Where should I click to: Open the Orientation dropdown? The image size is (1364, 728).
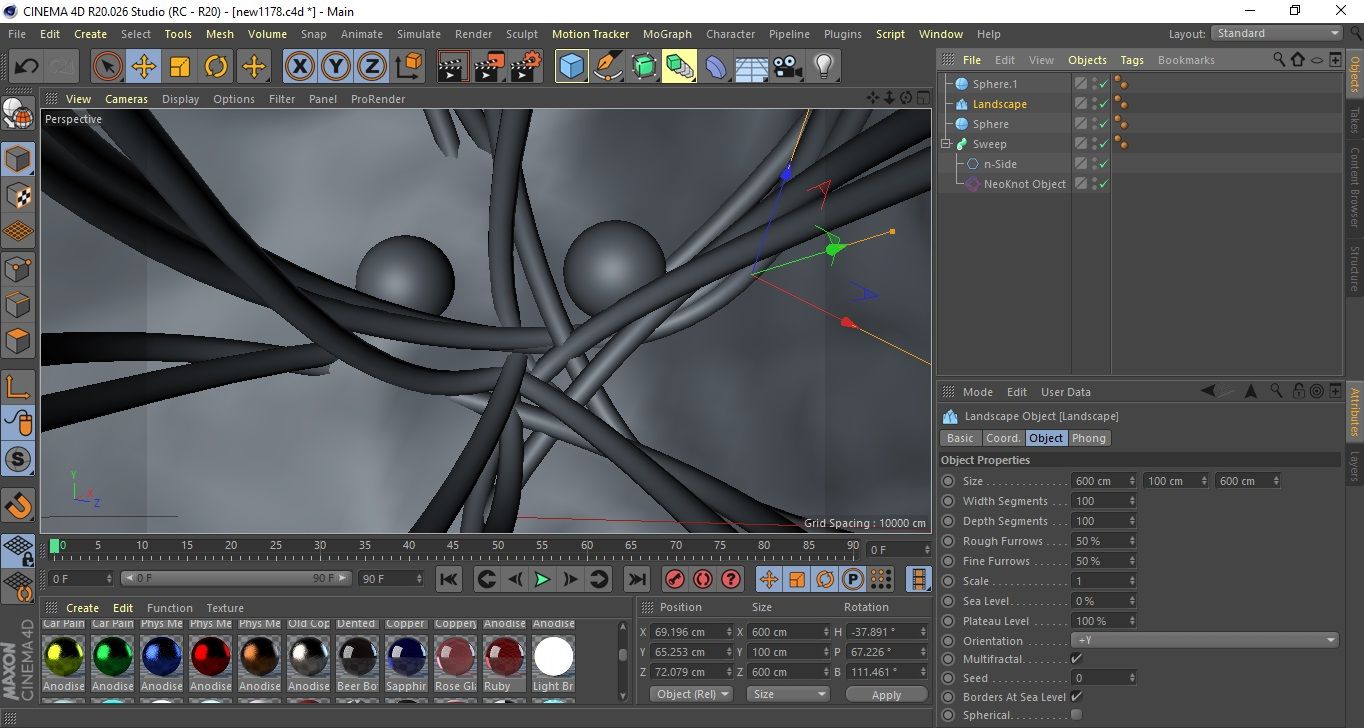pos(1205,641)
